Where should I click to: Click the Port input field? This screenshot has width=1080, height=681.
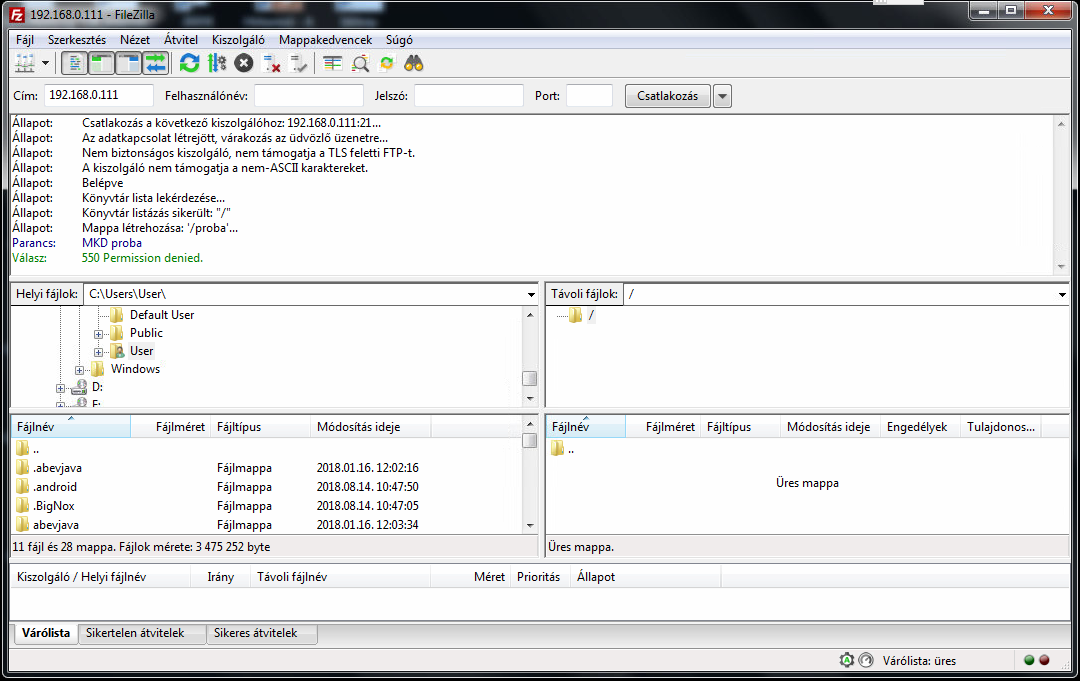(x=589, y=96)
